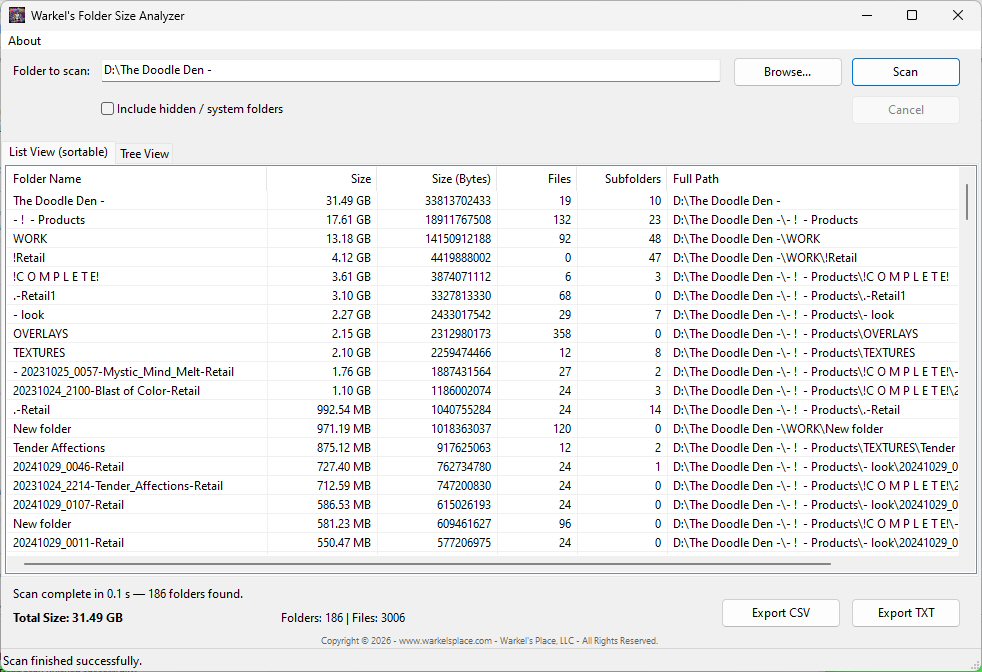
Task: Click the 'Total Size: 31.49 GB' label
Action: coord(68,618)
